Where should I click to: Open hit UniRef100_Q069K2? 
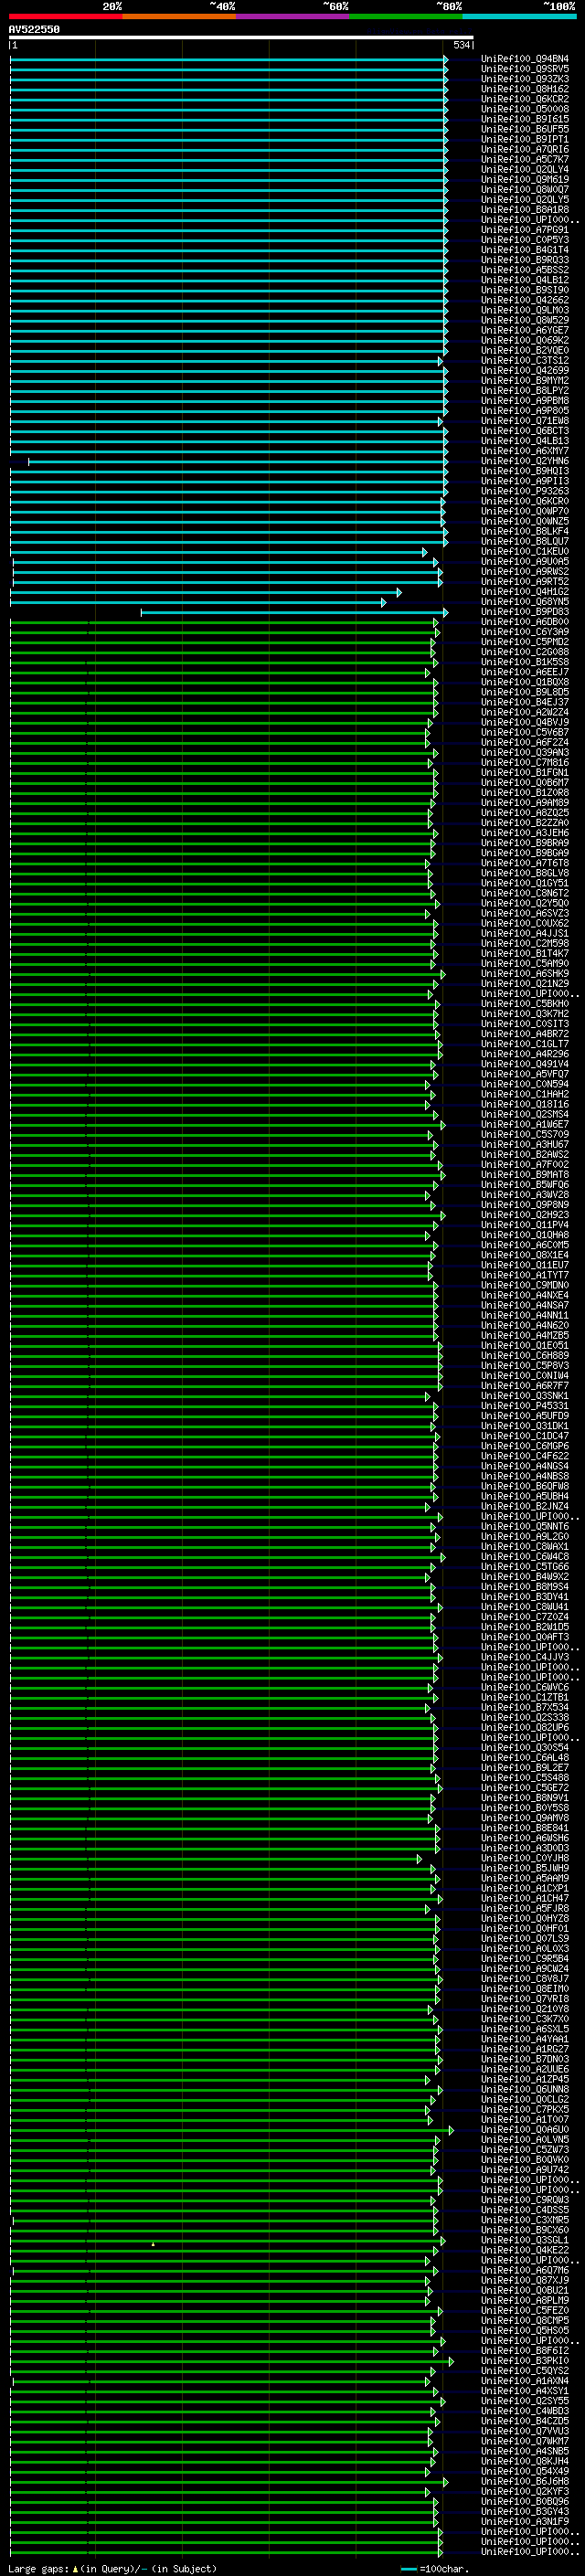(525, 340)
